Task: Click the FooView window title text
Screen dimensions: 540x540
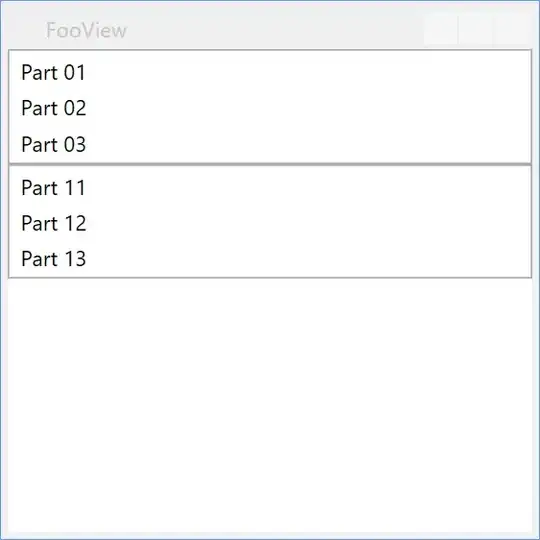Action: [86, 30]
